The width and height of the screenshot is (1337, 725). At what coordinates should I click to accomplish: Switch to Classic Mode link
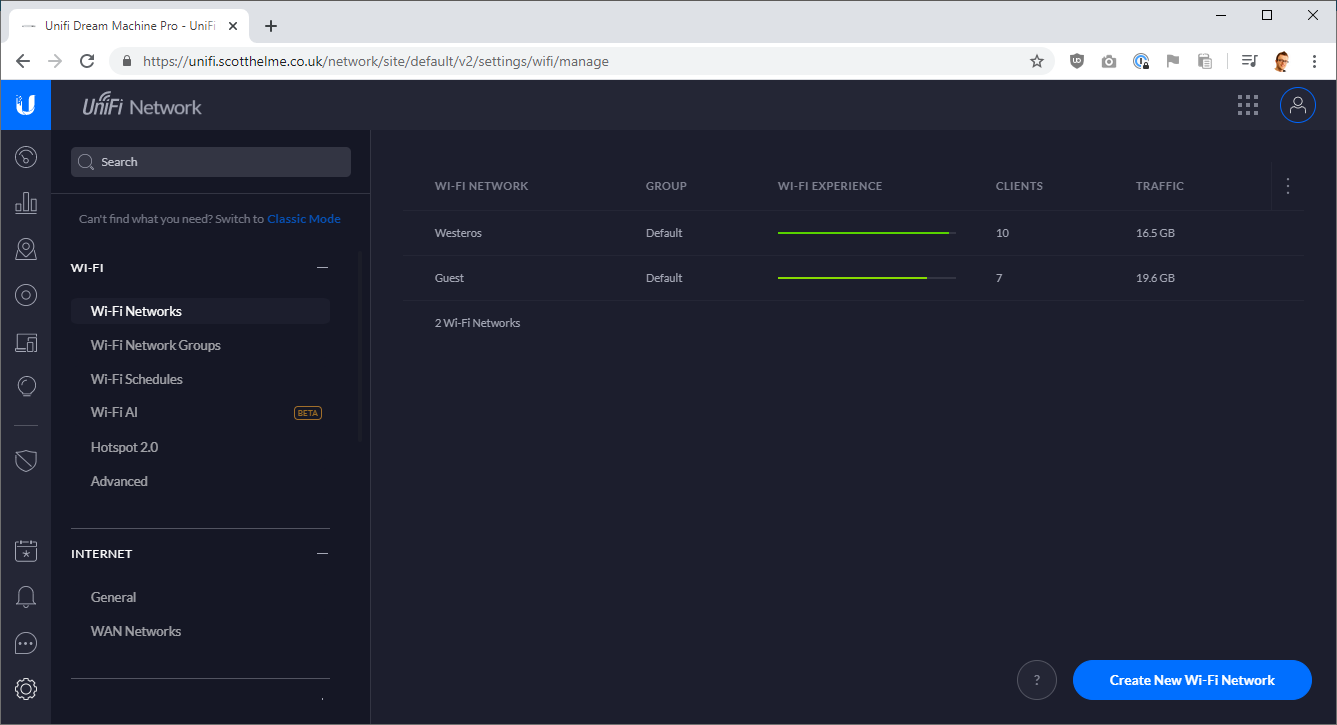pos(303,219)
